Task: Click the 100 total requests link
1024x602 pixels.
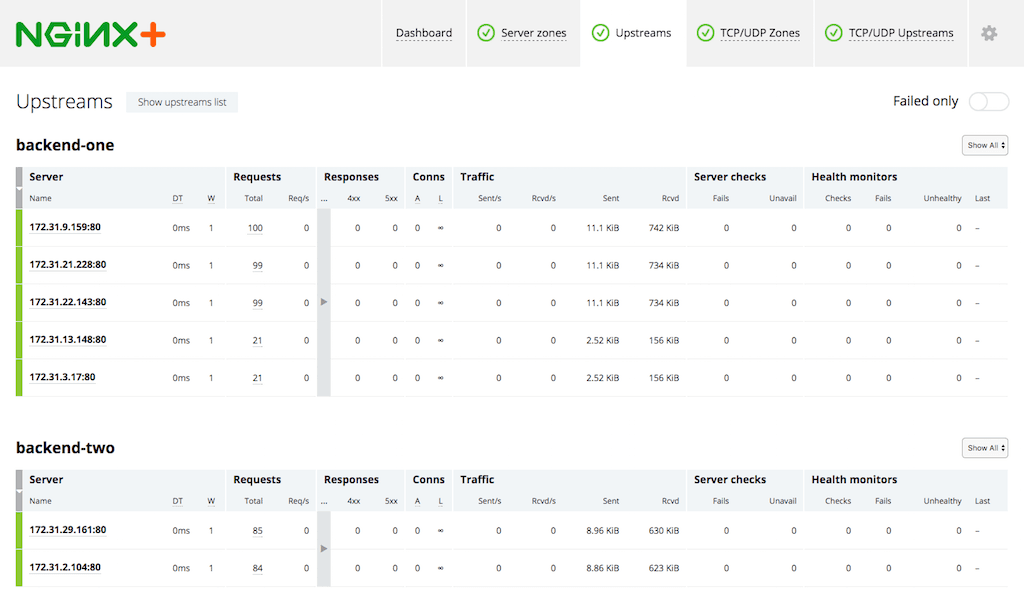Action: pyautogui.click(x=255, y=227)
